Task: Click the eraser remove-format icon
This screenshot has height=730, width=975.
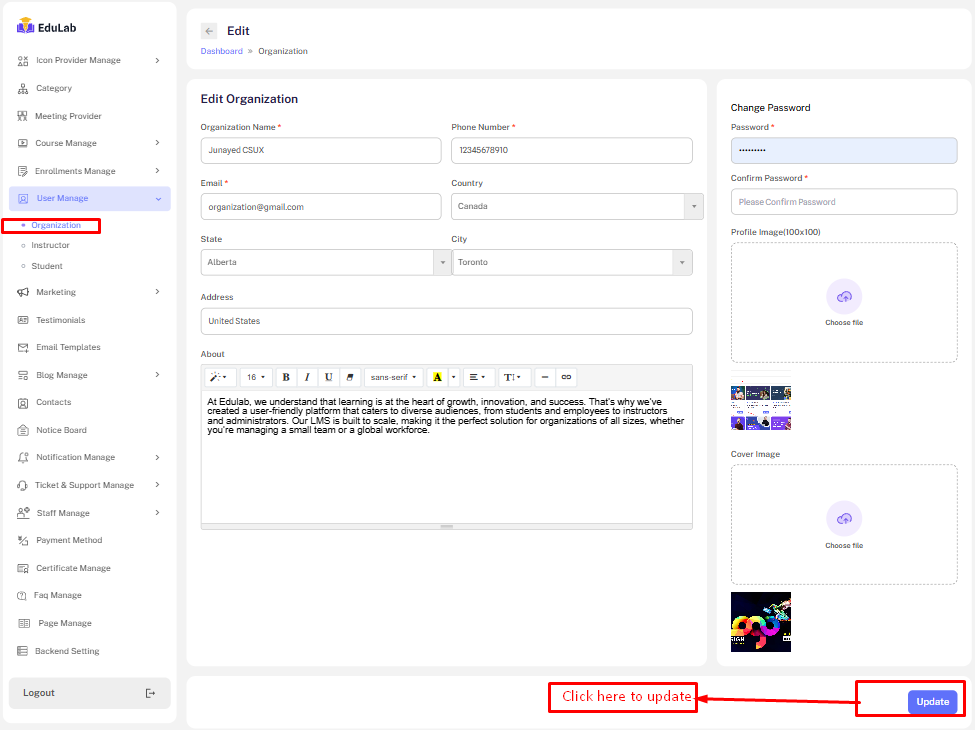Action: click(349, 377)
